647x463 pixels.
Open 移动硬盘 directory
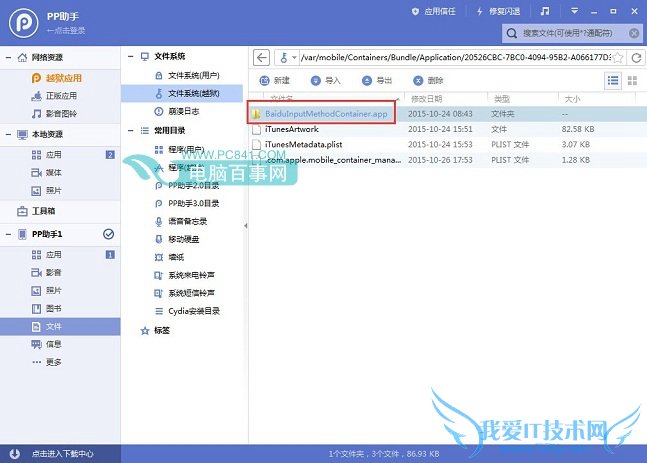(x=177, y=239)
